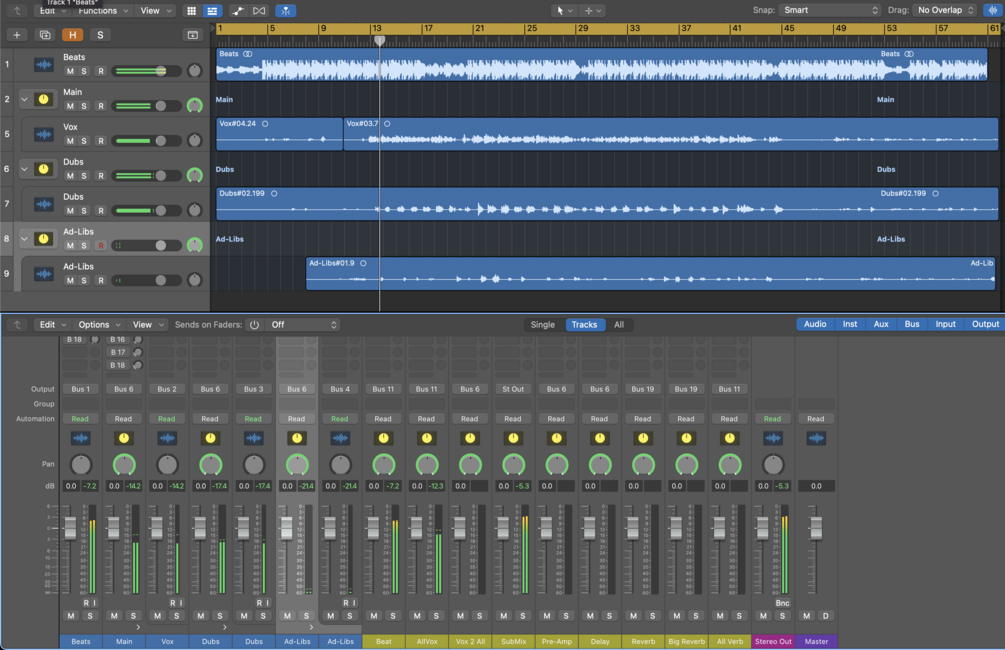Click the Vox#03.7 audio region
1005x650 pixels.
click(670, 134)
